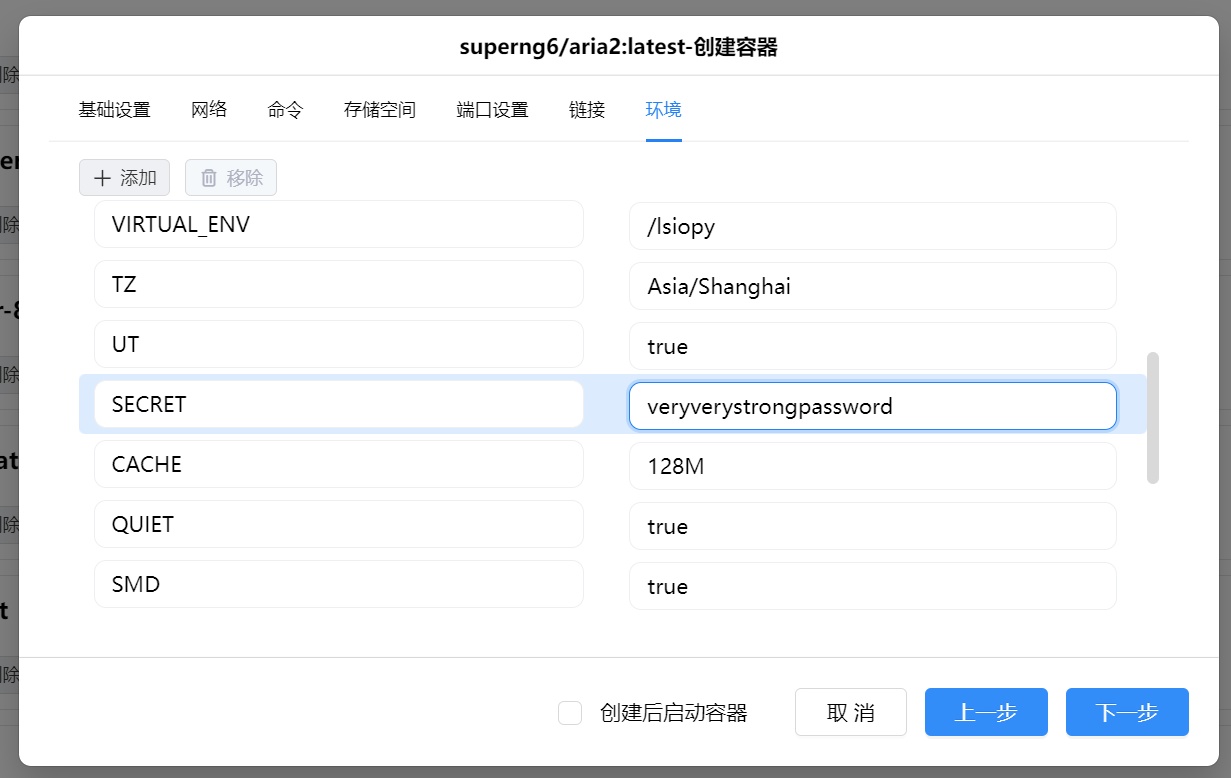Go to the 命令 tab
The image size is (1231, 778).
[285, 110]
